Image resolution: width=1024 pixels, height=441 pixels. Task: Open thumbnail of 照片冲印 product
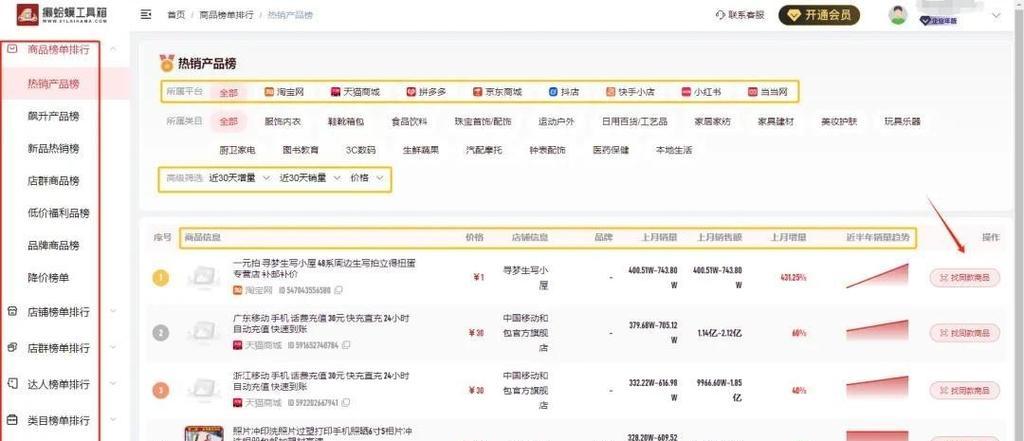tap(204, 433)
